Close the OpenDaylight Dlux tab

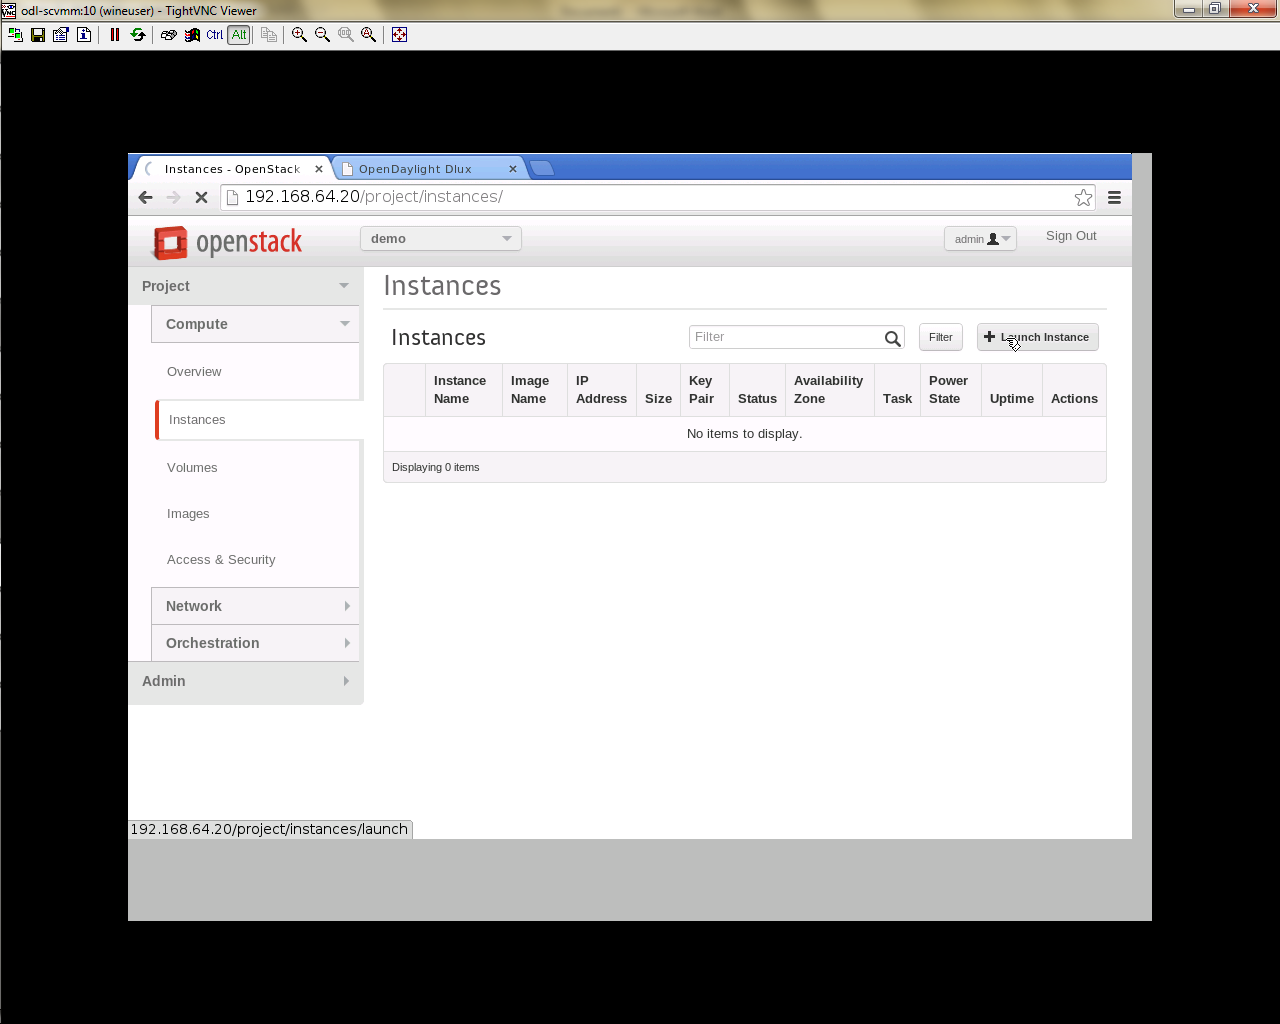tap(513, 169)
